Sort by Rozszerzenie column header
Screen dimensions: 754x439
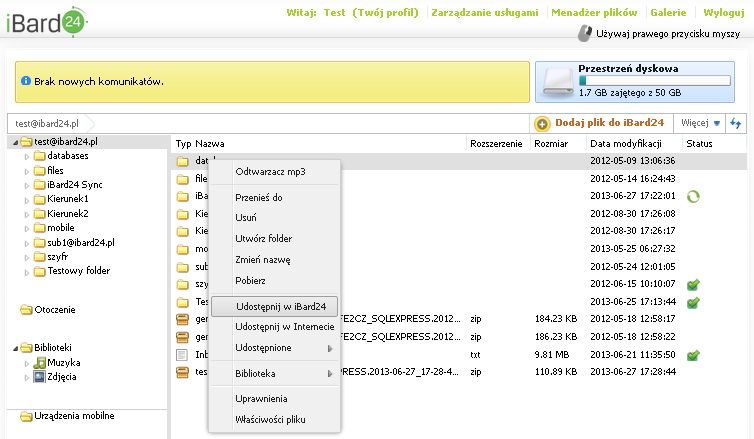click(x=496, y=144)
